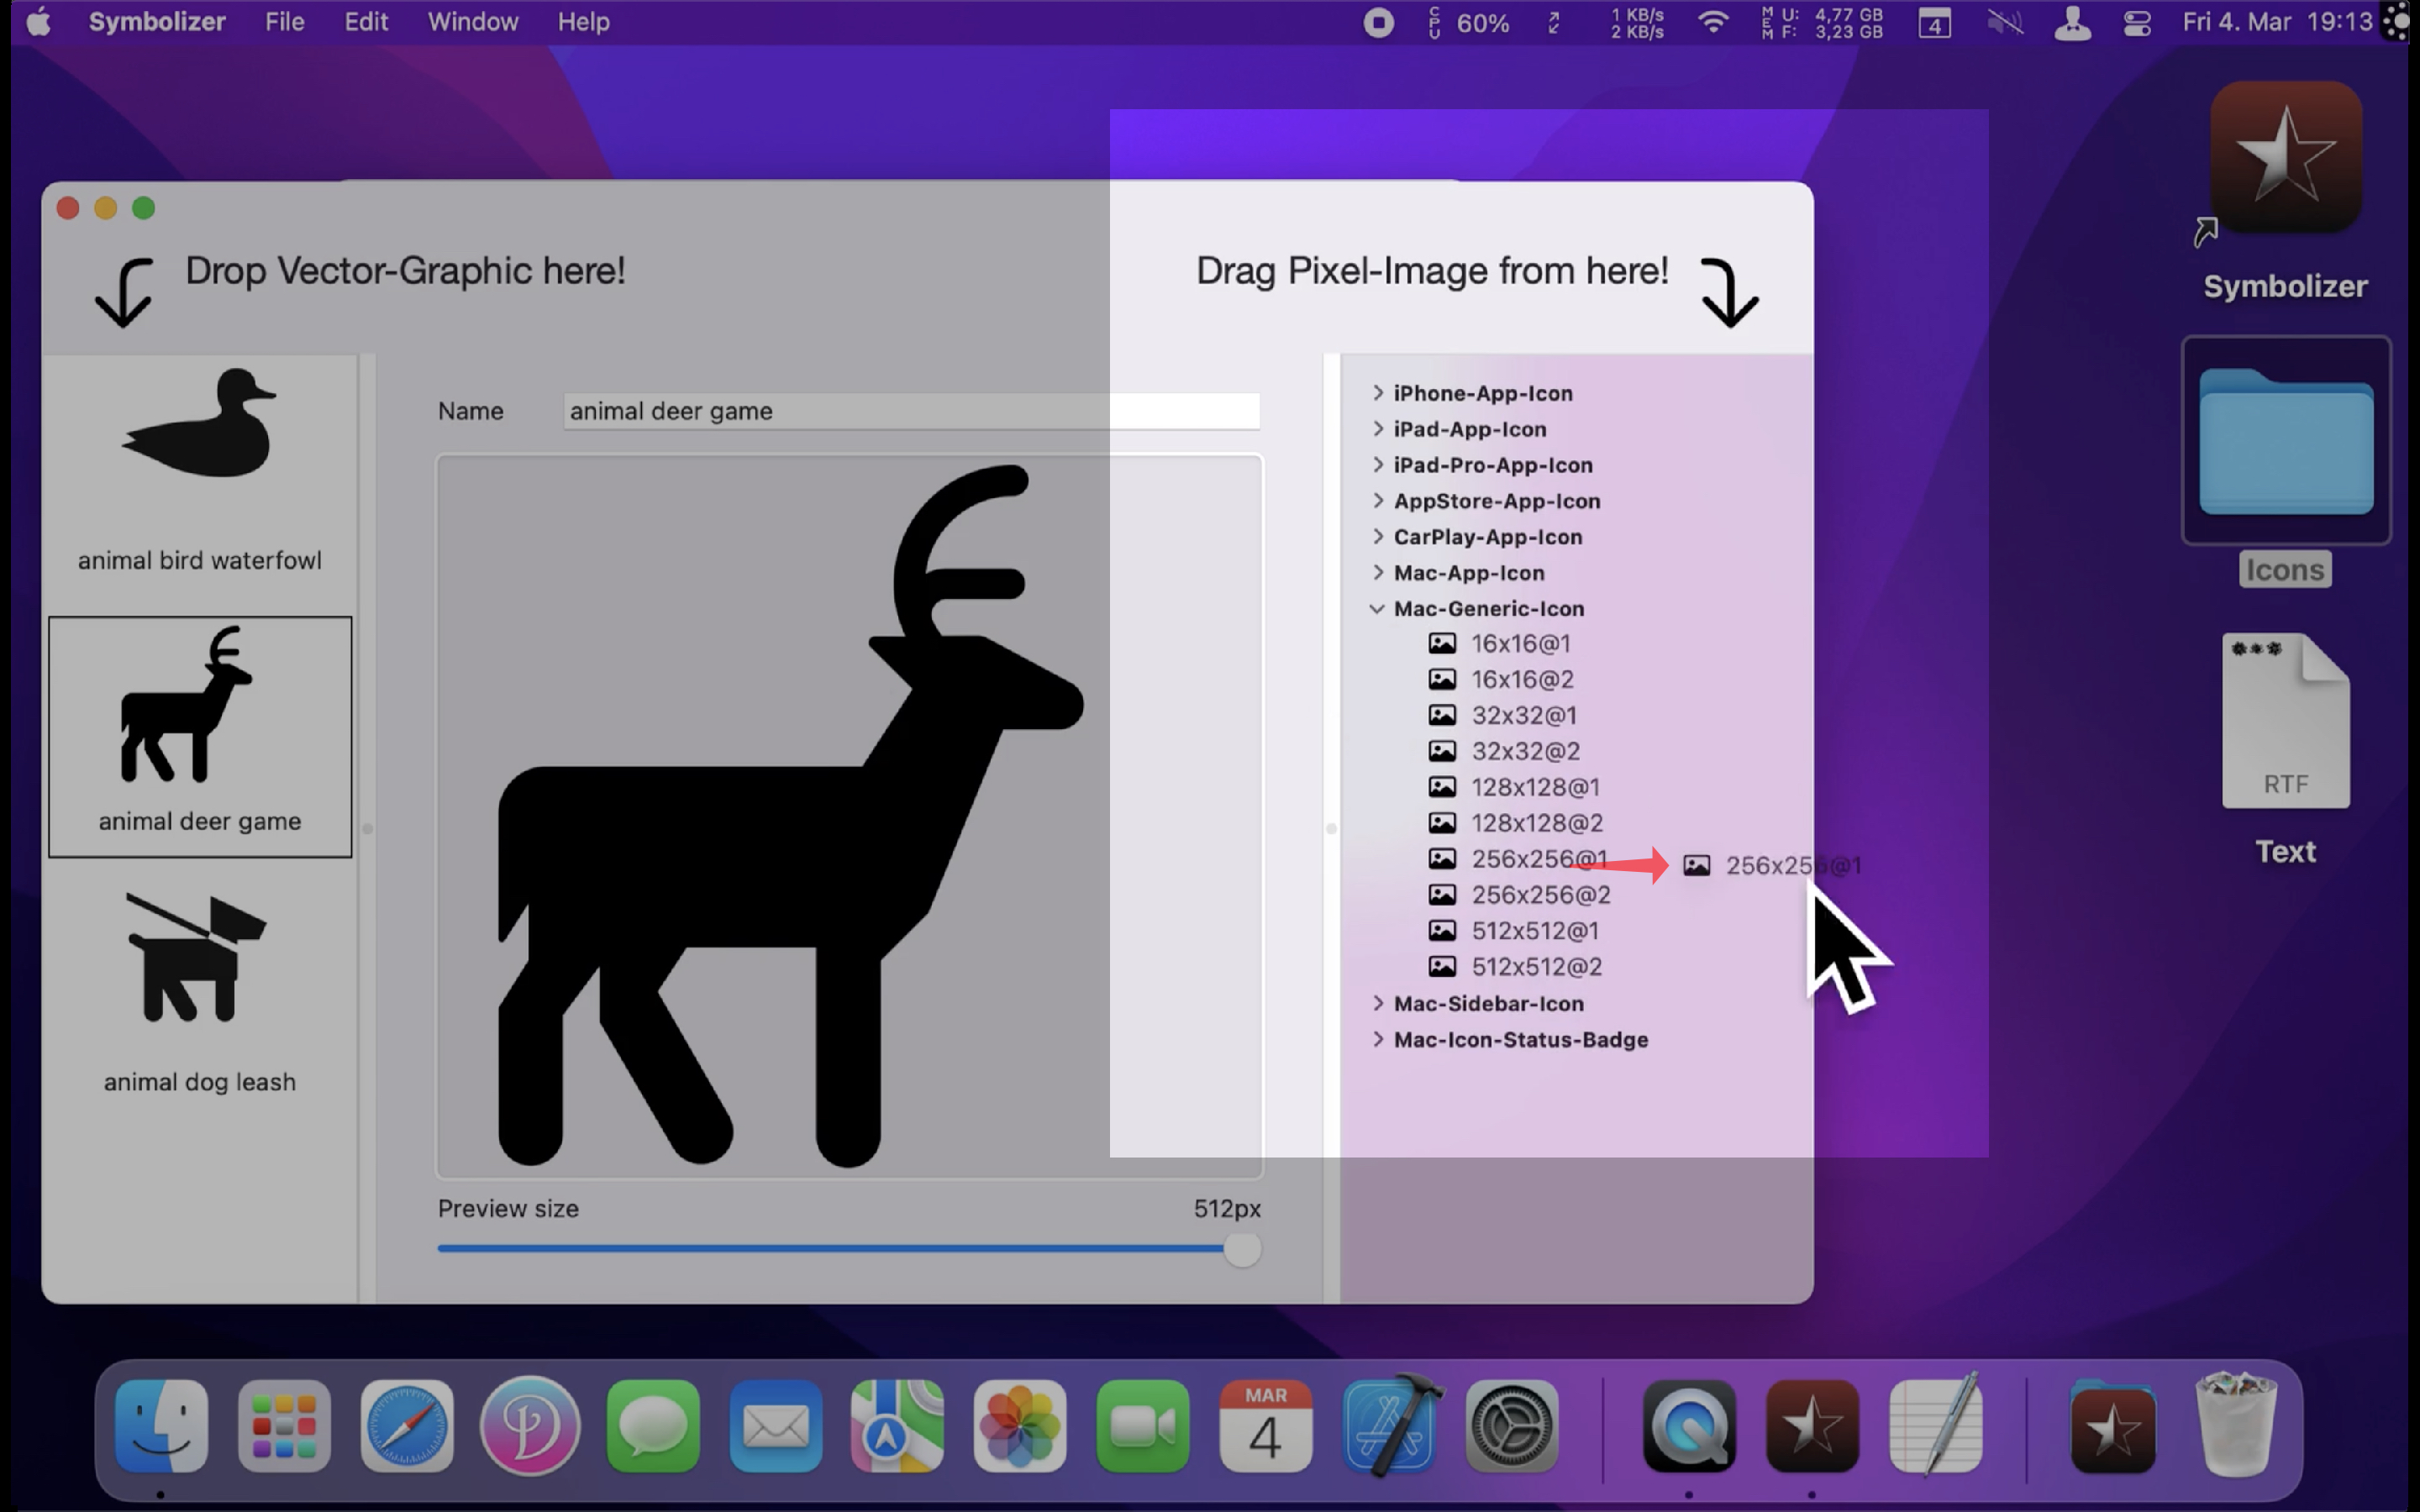Click the Name text field
2420x1512 pixels.
pyautogui.click(x=910, y=411)
